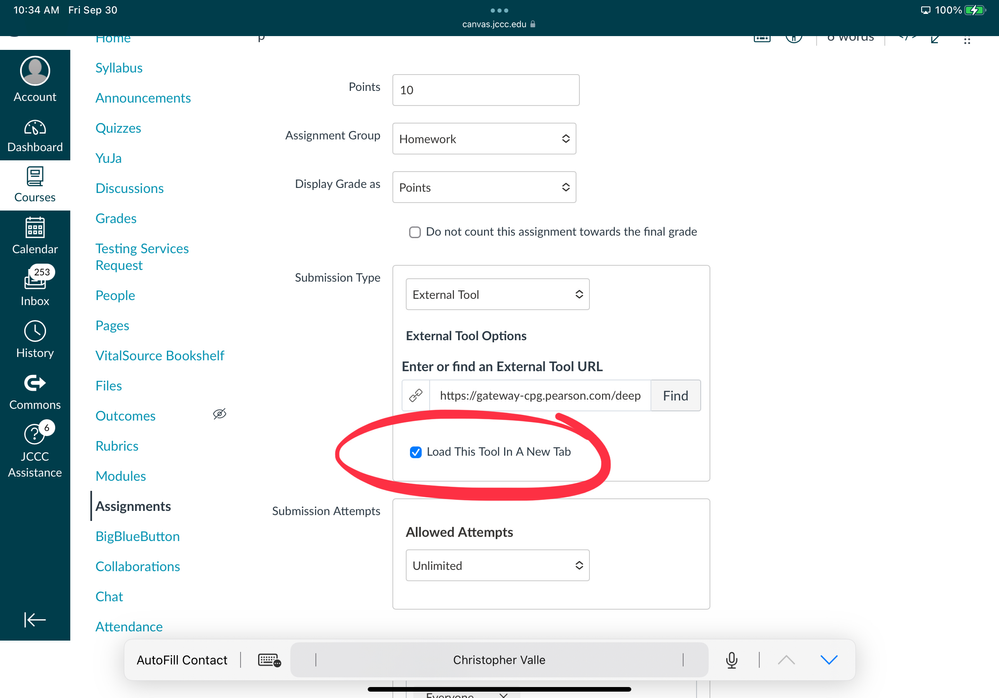
Task: Toggle Outcomes visibility eye icon
Action: click(219, 414)
